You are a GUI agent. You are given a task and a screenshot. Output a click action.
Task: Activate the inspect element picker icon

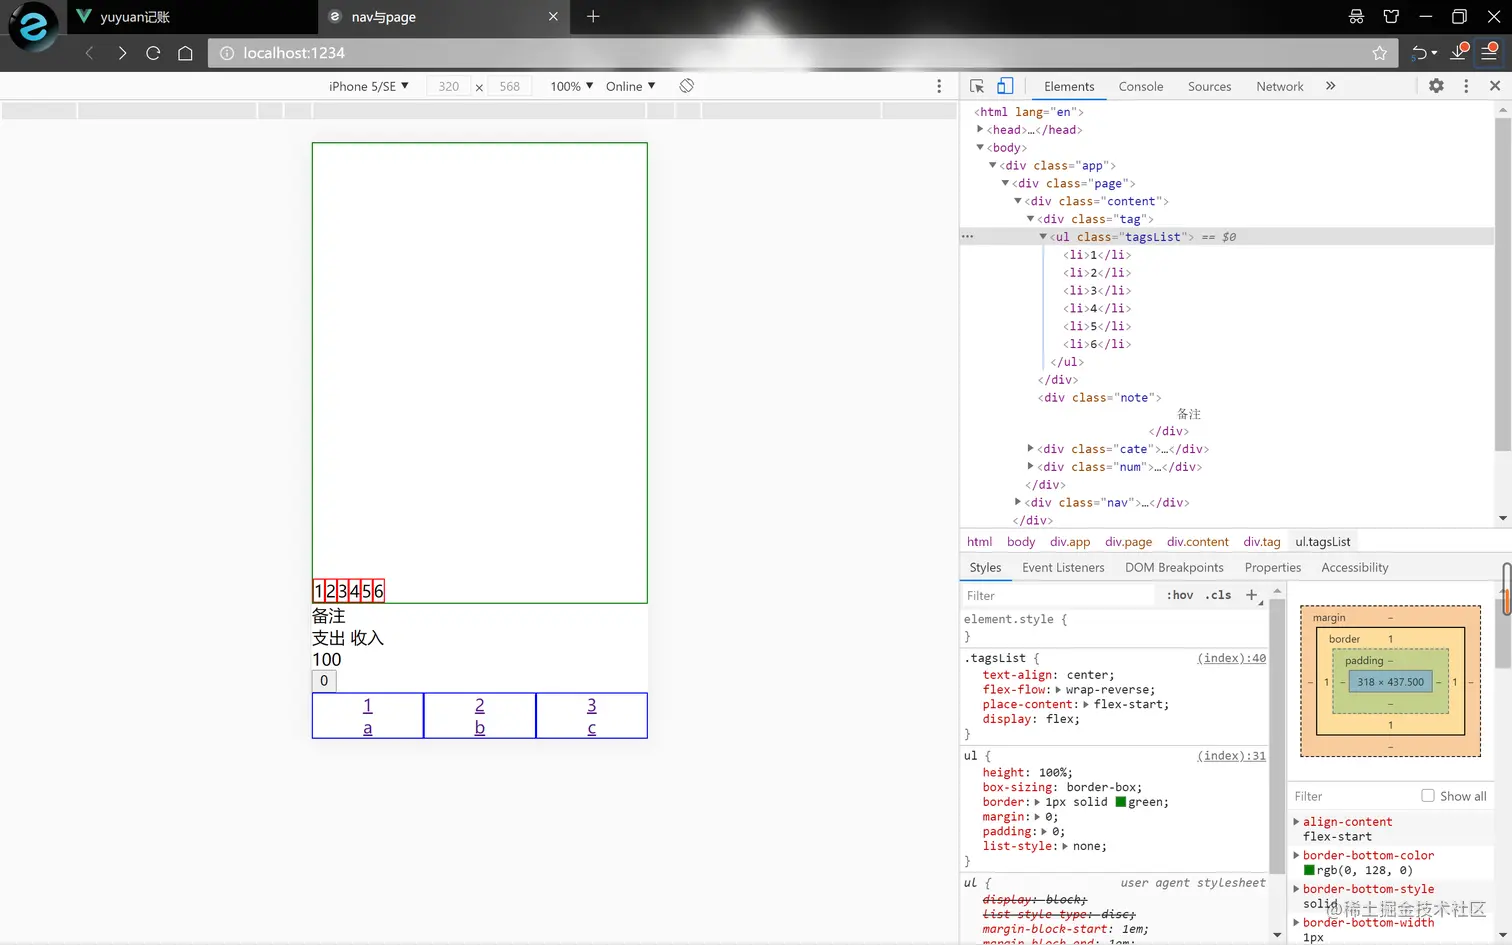[978, 86]
